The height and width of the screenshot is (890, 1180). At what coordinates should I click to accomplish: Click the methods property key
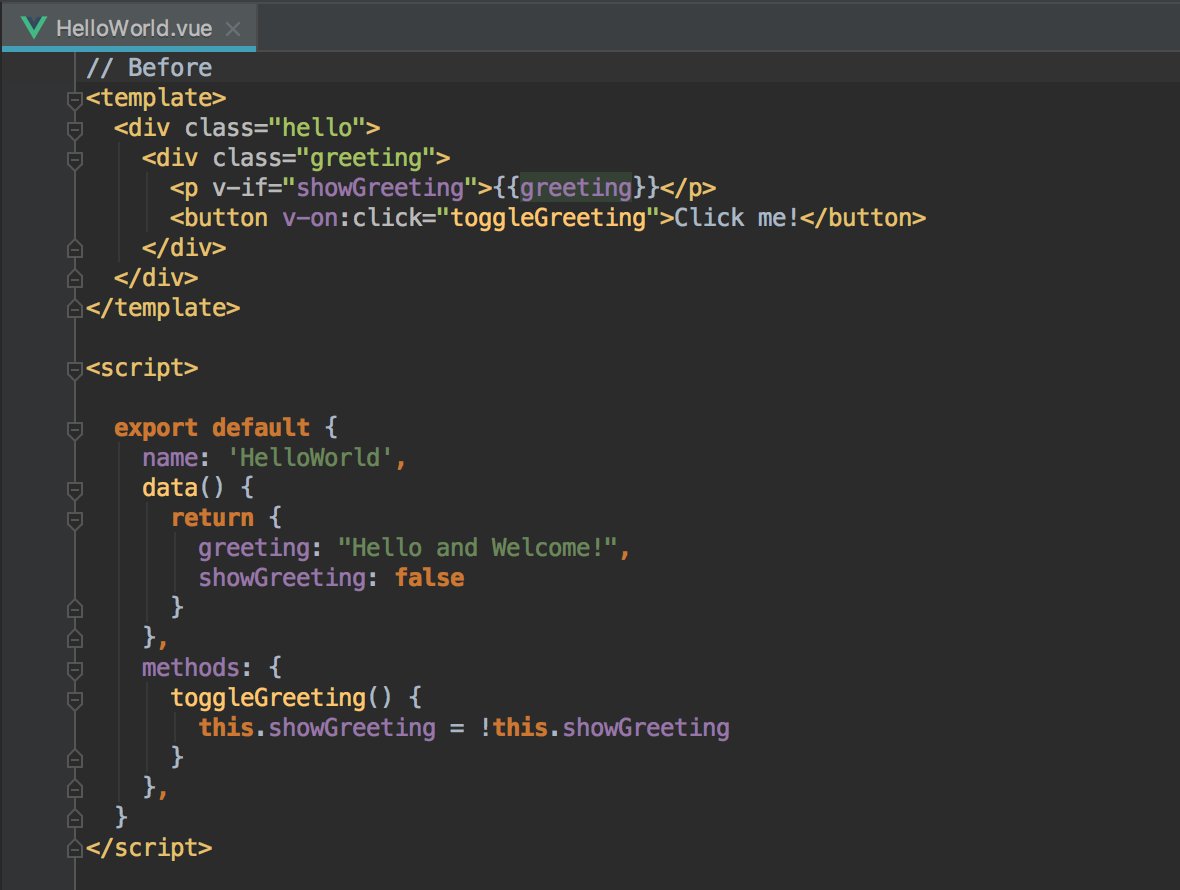(190, 667)
